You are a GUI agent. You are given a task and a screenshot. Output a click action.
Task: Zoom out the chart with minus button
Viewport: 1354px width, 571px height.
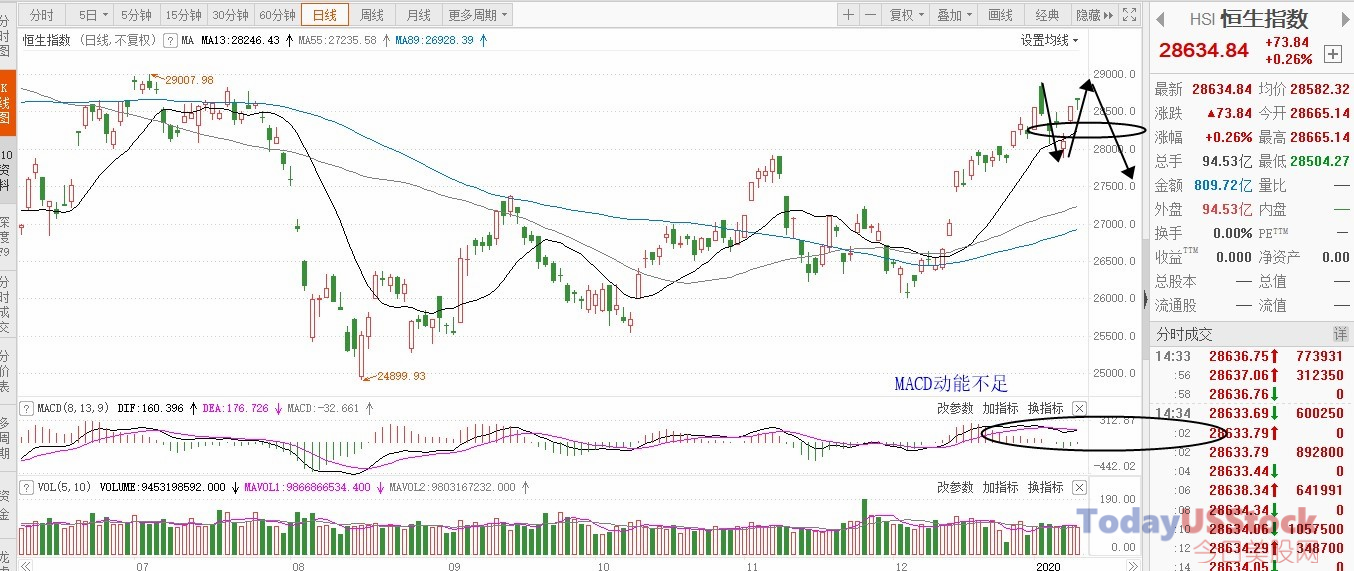pyautogui.click(x=870, y=15)
